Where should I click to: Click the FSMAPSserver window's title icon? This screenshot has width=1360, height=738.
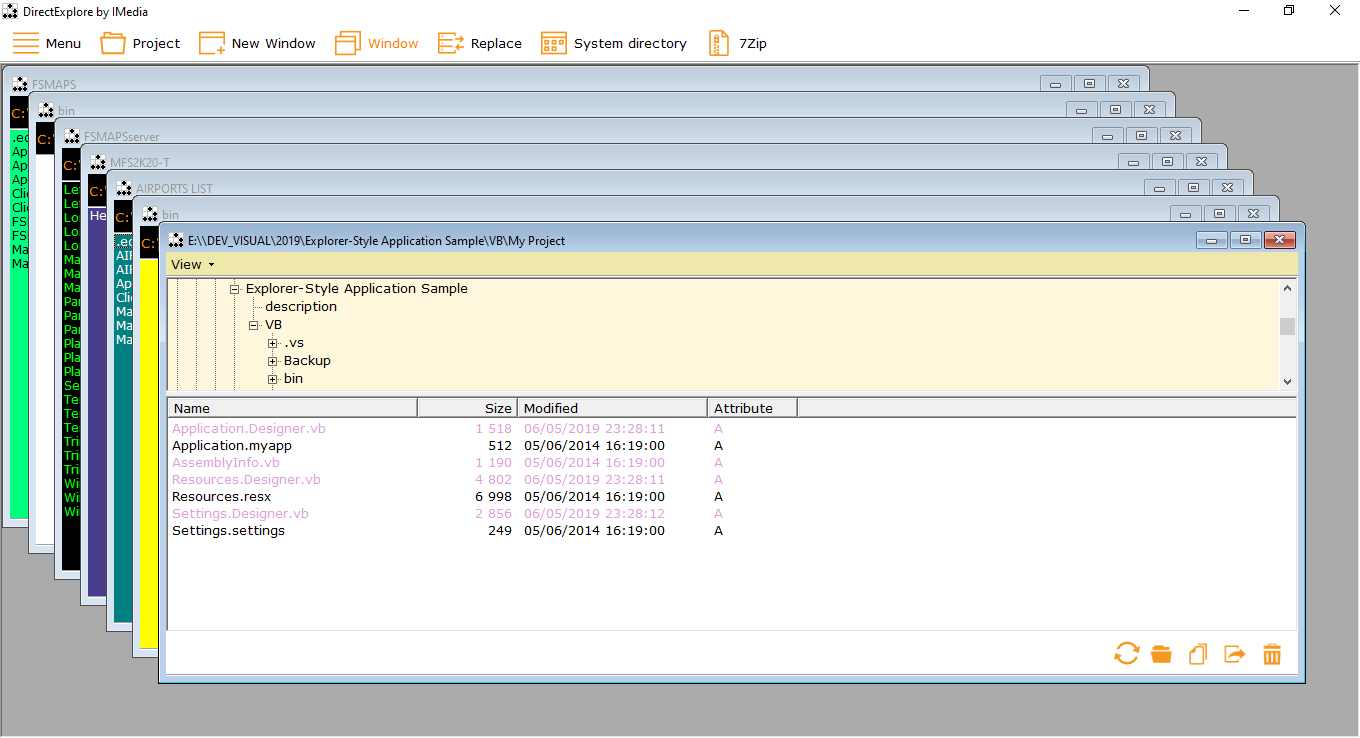click(x=72, y=136)
